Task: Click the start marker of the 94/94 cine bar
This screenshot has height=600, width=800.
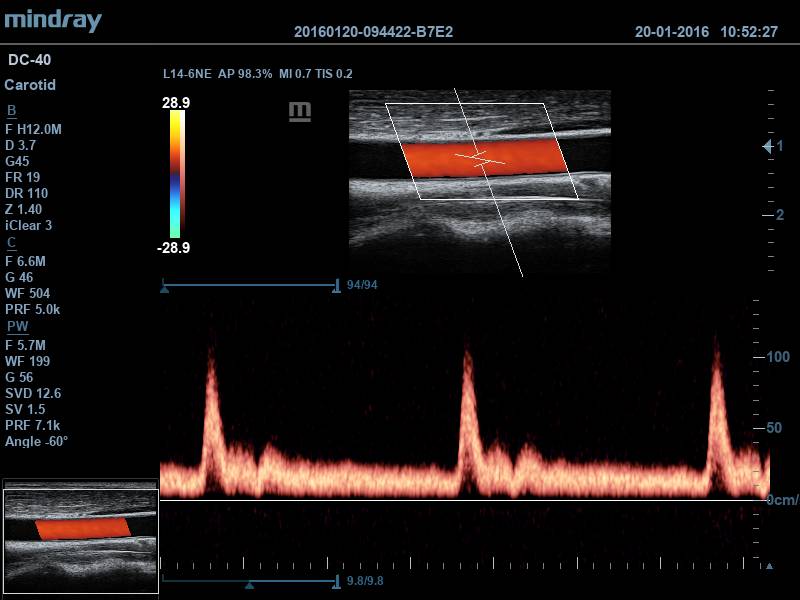Action: [x=165, y=287]
